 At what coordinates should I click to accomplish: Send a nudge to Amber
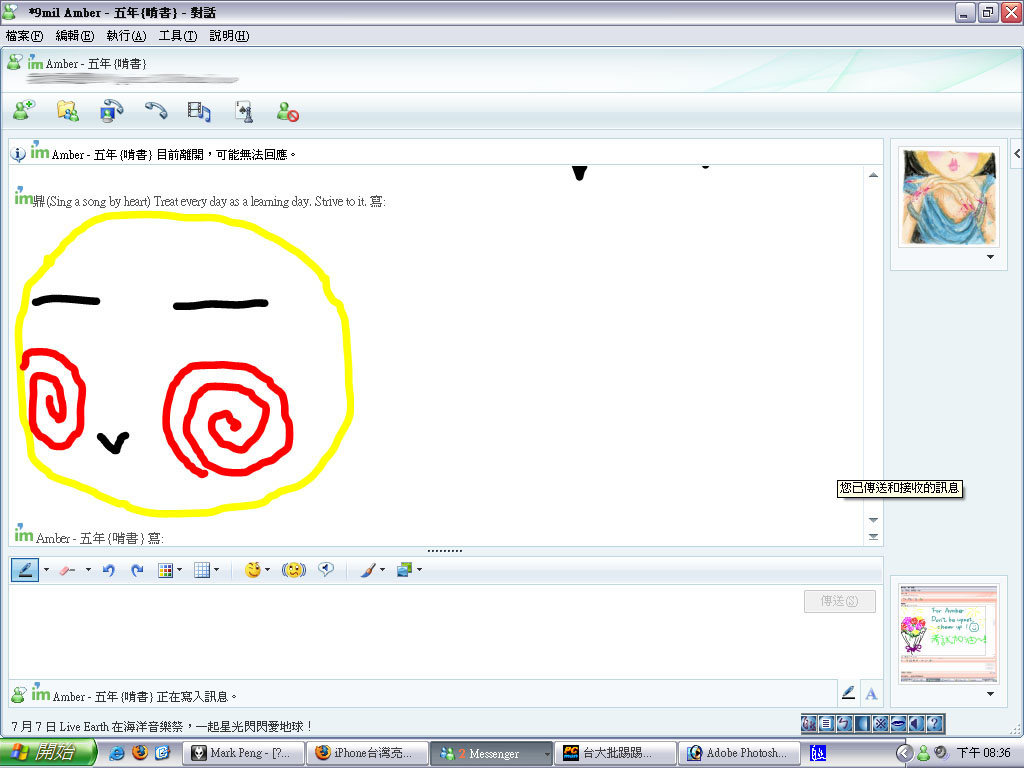pos(294,570)
